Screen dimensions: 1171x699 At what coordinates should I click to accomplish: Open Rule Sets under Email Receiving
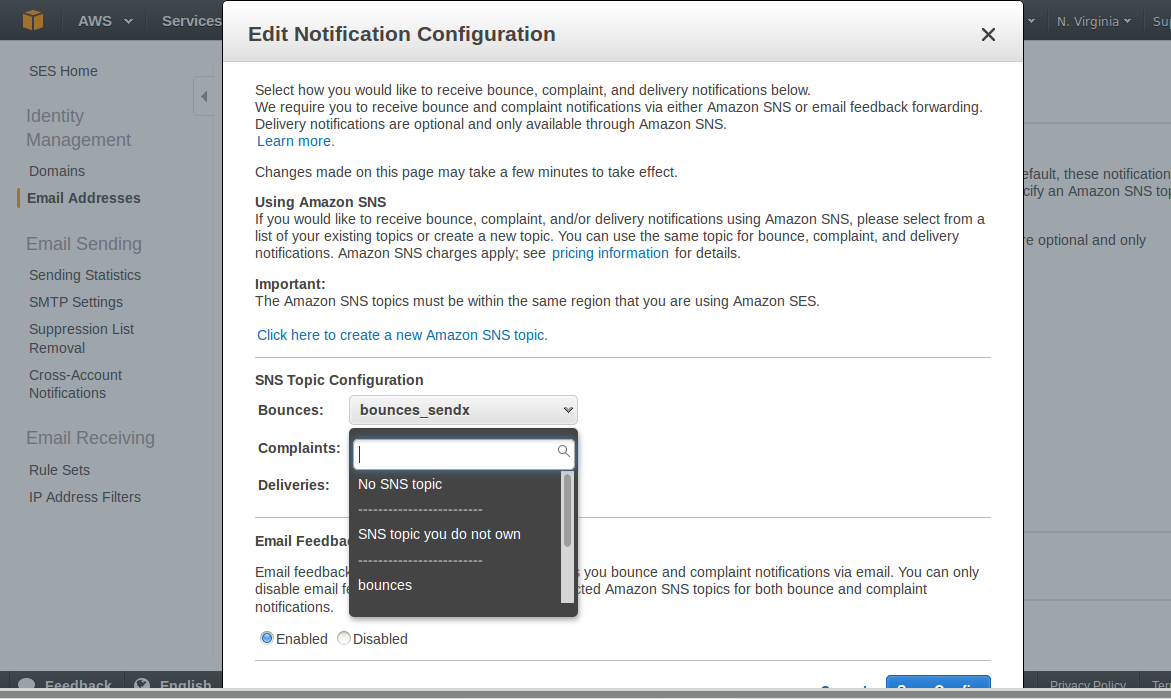(60, 470)
